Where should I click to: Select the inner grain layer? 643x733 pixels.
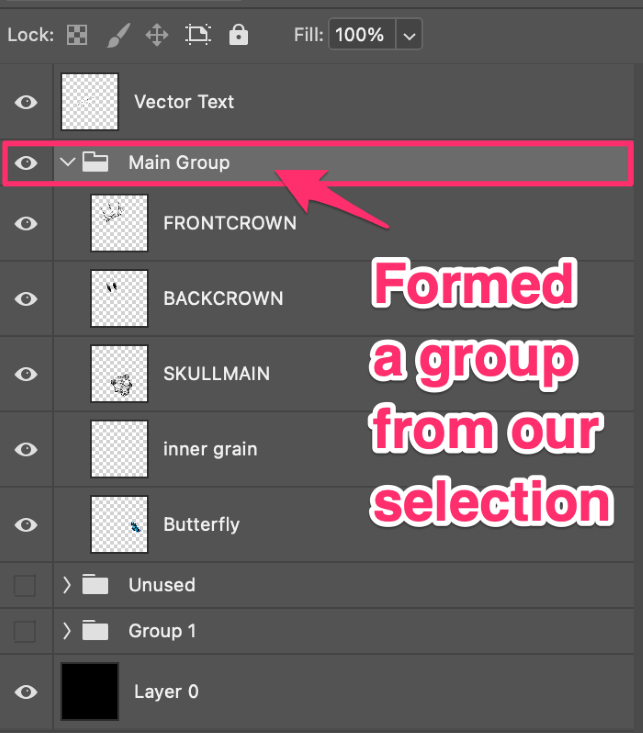click(x=343, y=449)
